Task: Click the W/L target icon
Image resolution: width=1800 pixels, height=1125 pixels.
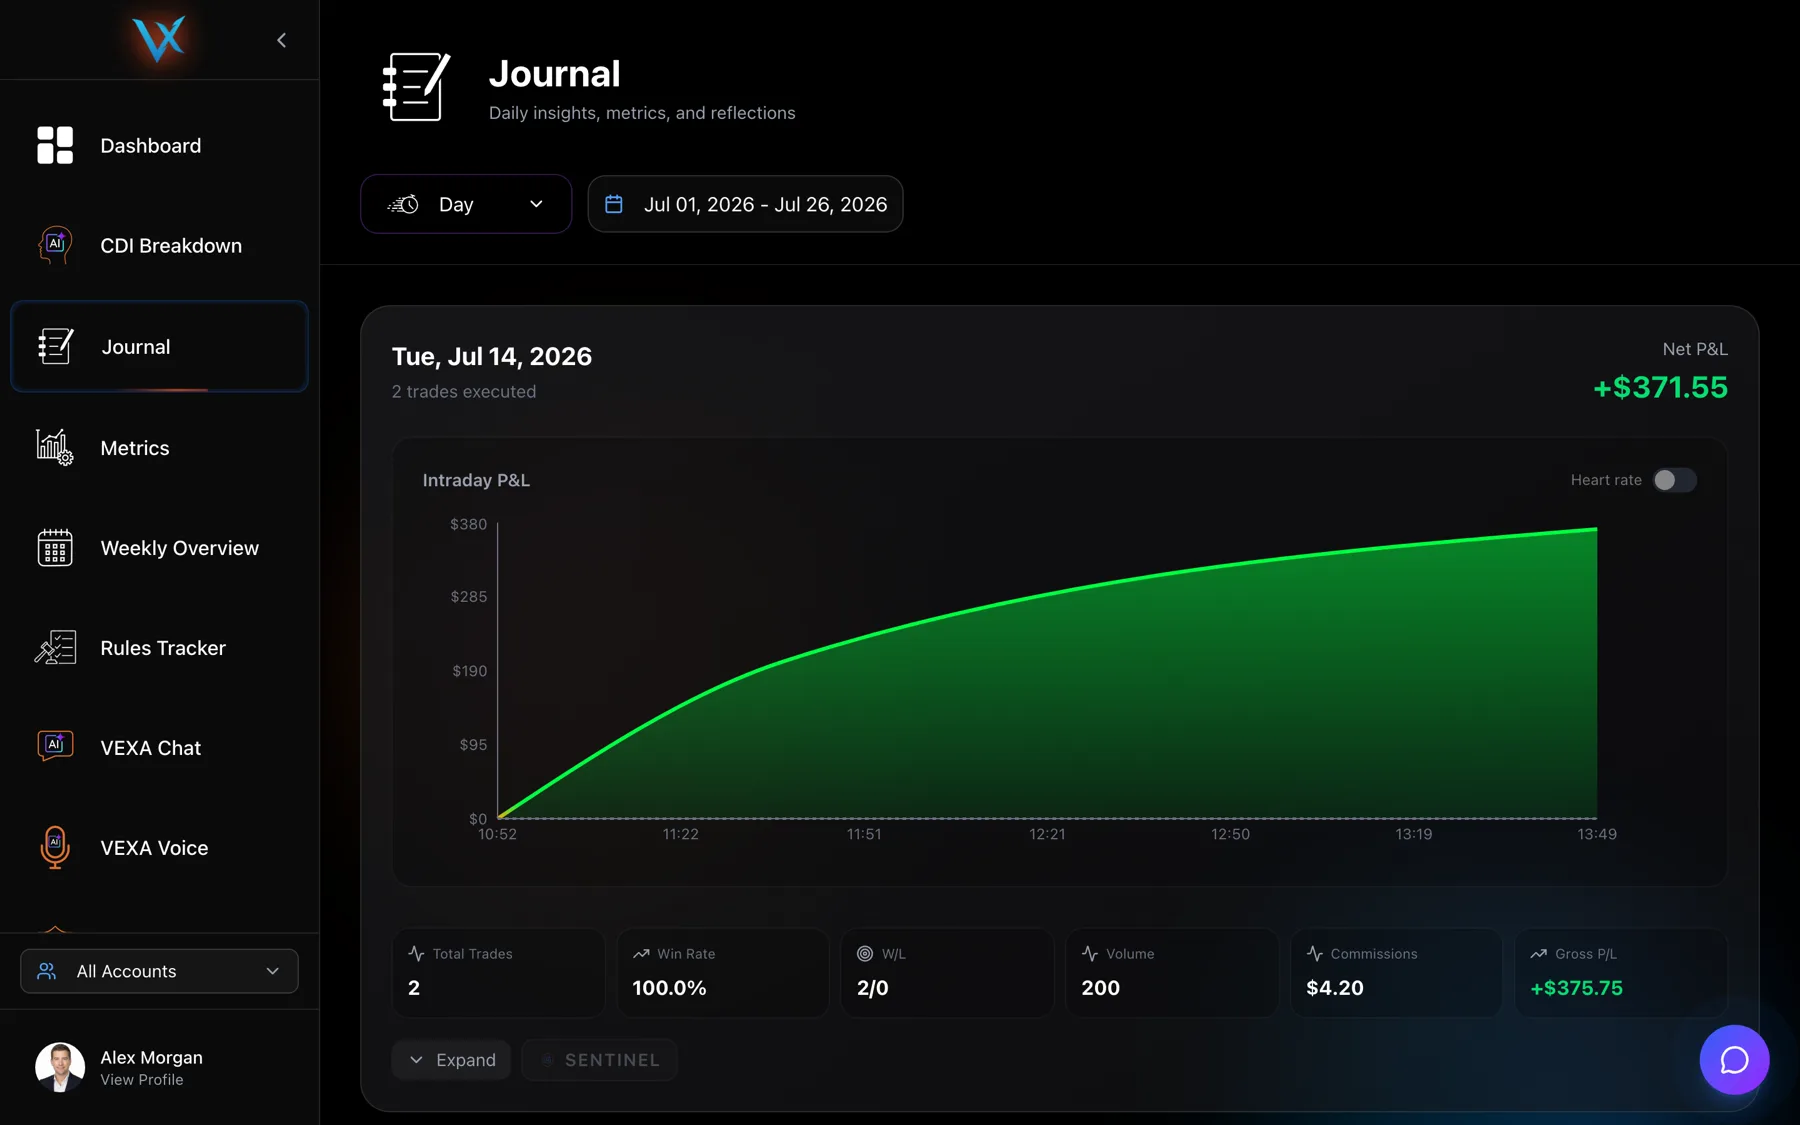Action: [865, 954]
